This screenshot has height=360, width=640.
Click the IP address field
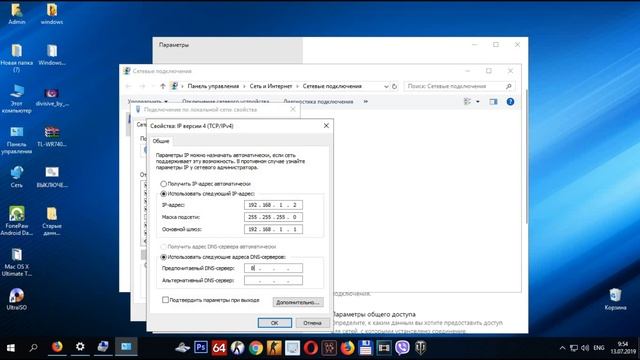coord(273,205)
